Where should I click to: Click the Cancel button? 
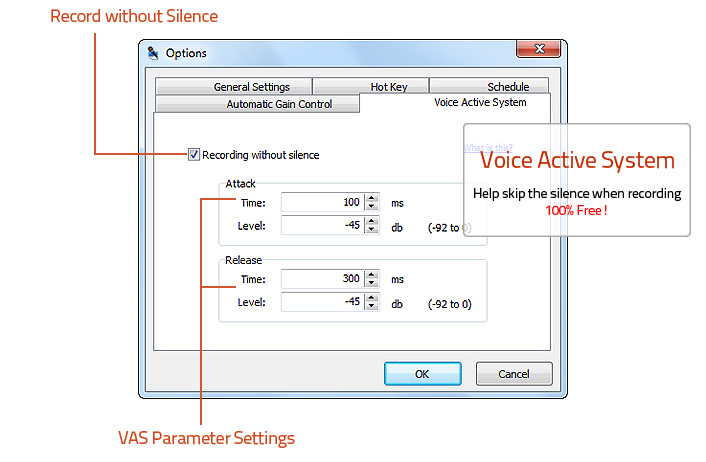point(514,374)
